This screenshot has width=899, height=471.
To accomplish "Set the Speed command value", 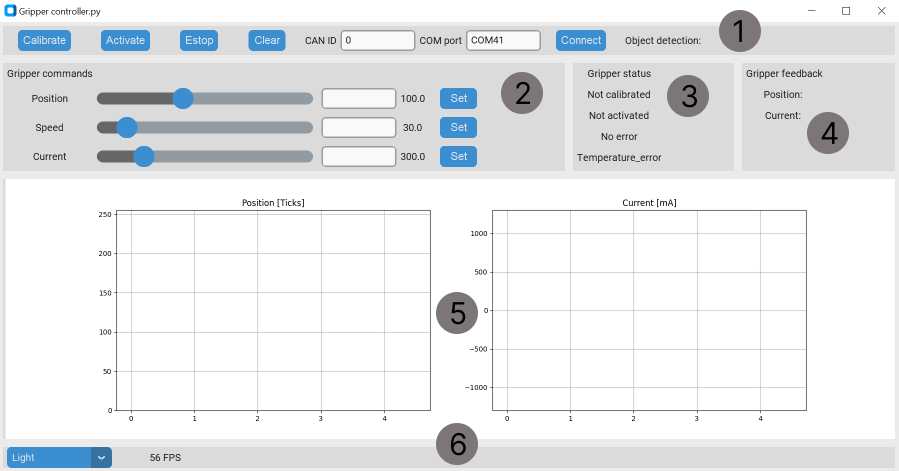I will pos(458,127).
